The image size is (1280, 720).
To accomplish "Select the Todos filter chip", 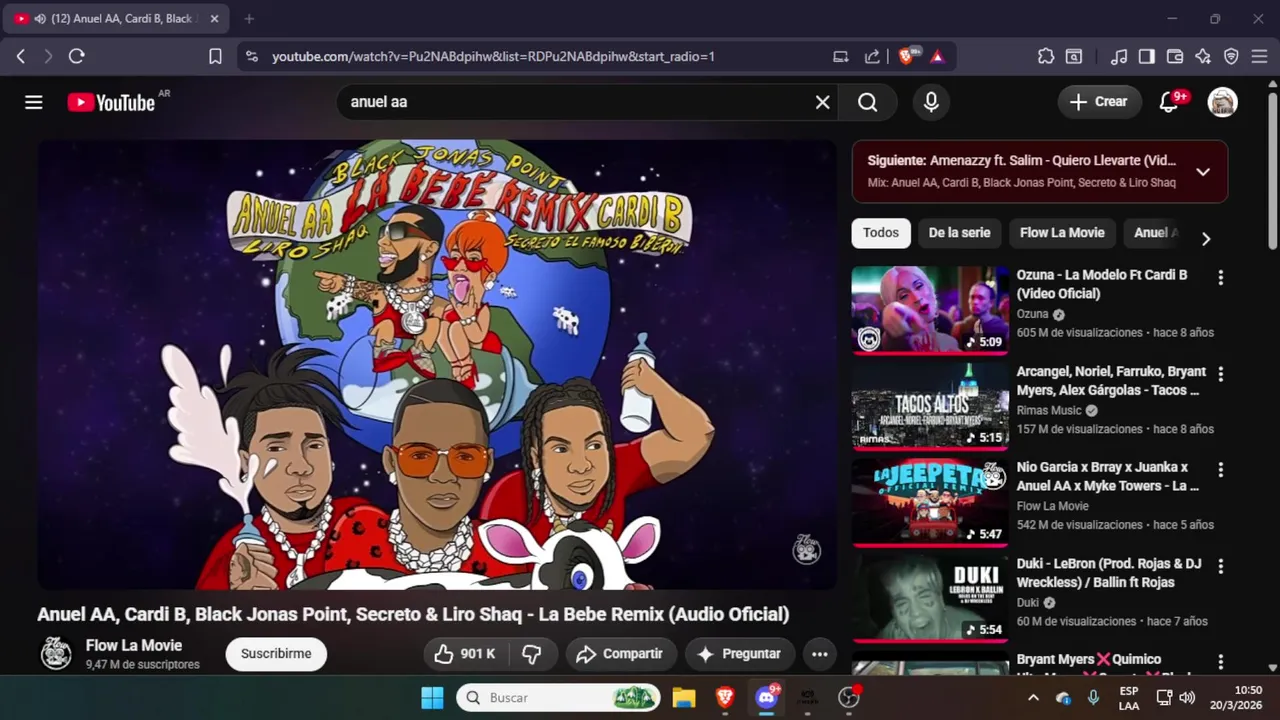I will pos(881,233).
